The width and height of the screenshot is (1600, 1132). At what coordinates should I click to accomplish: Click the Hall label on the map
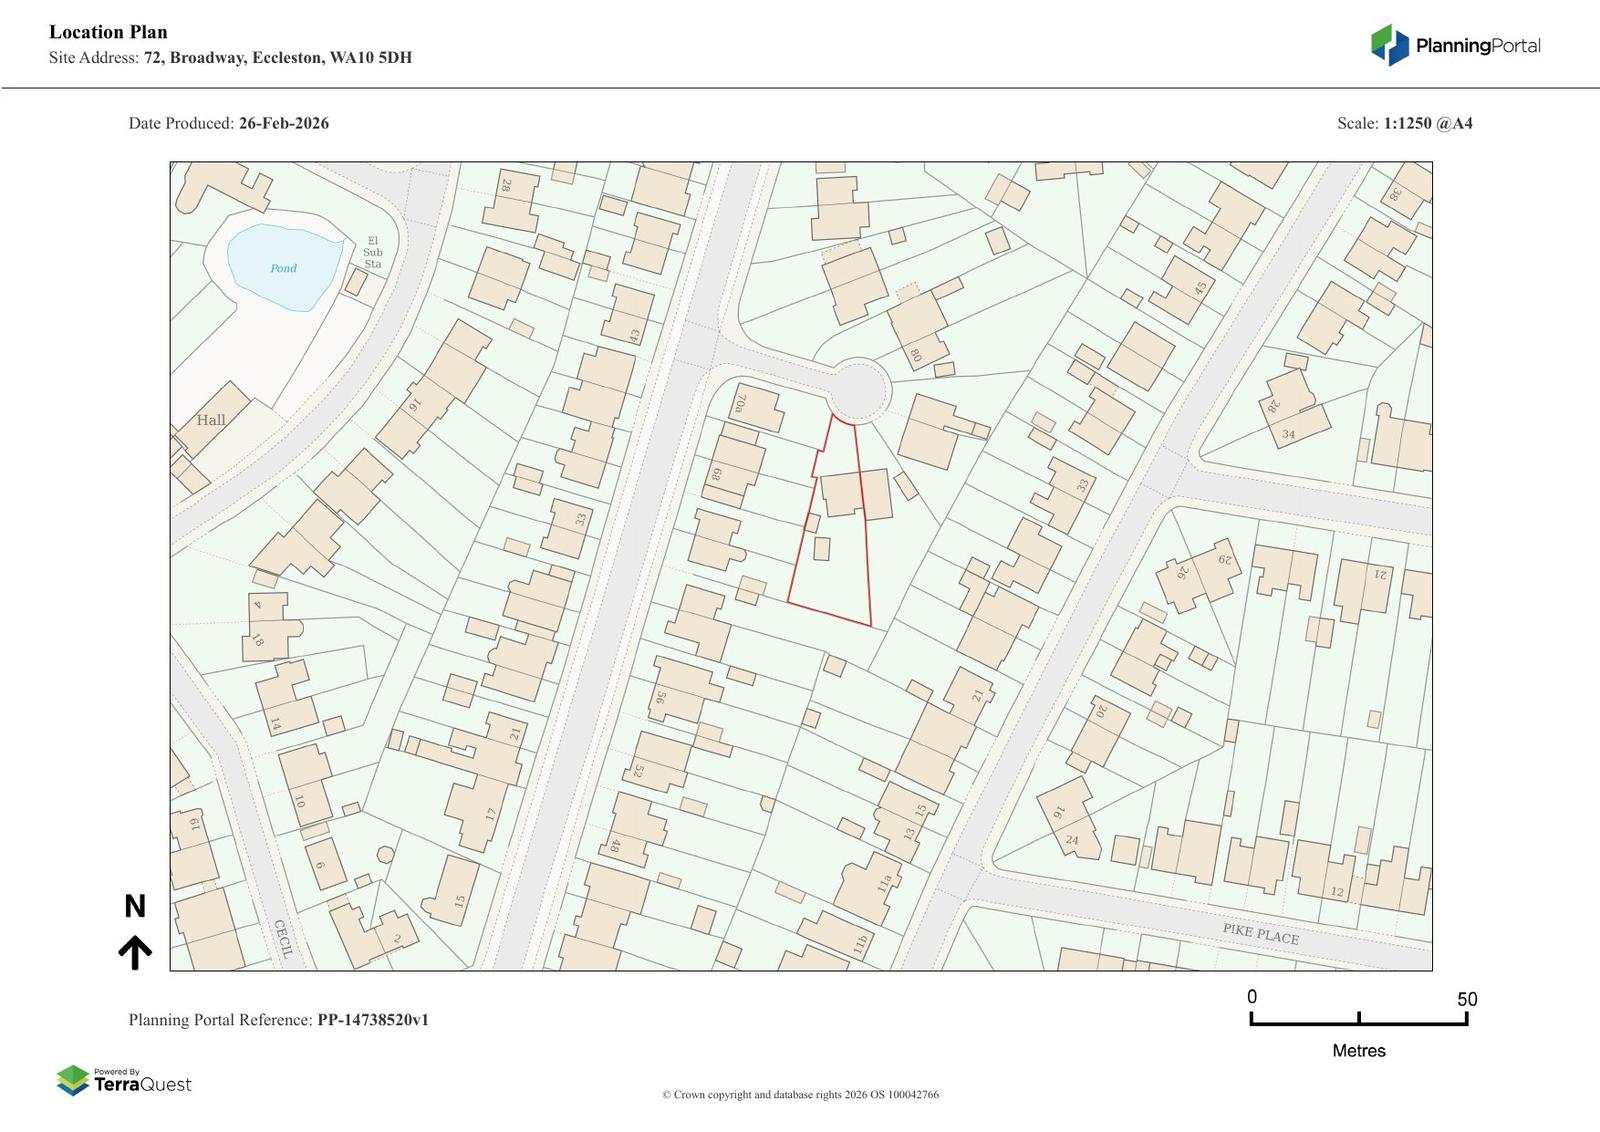[211, 420]
